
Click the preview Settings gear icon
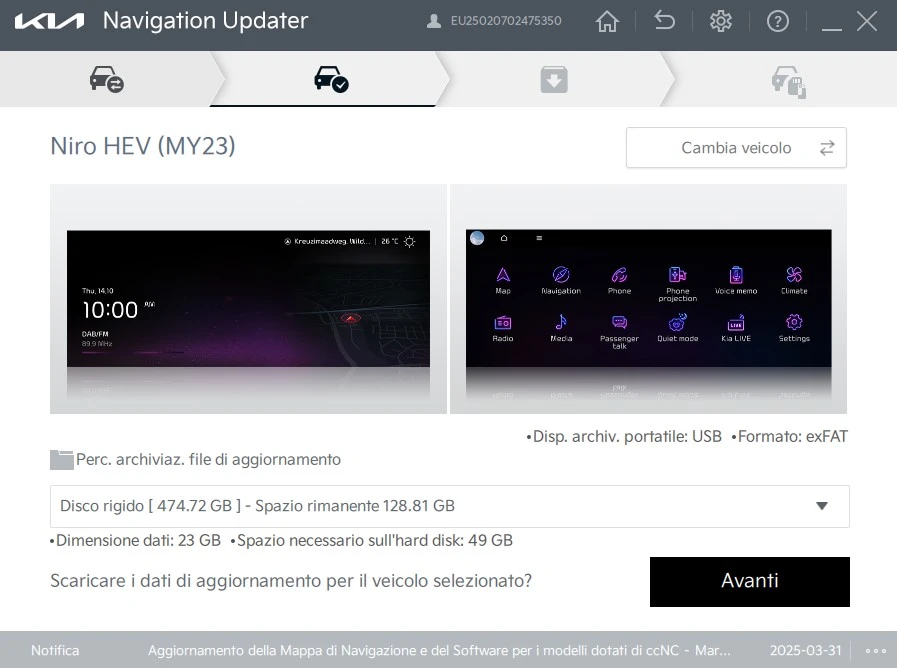pos(794,328)
